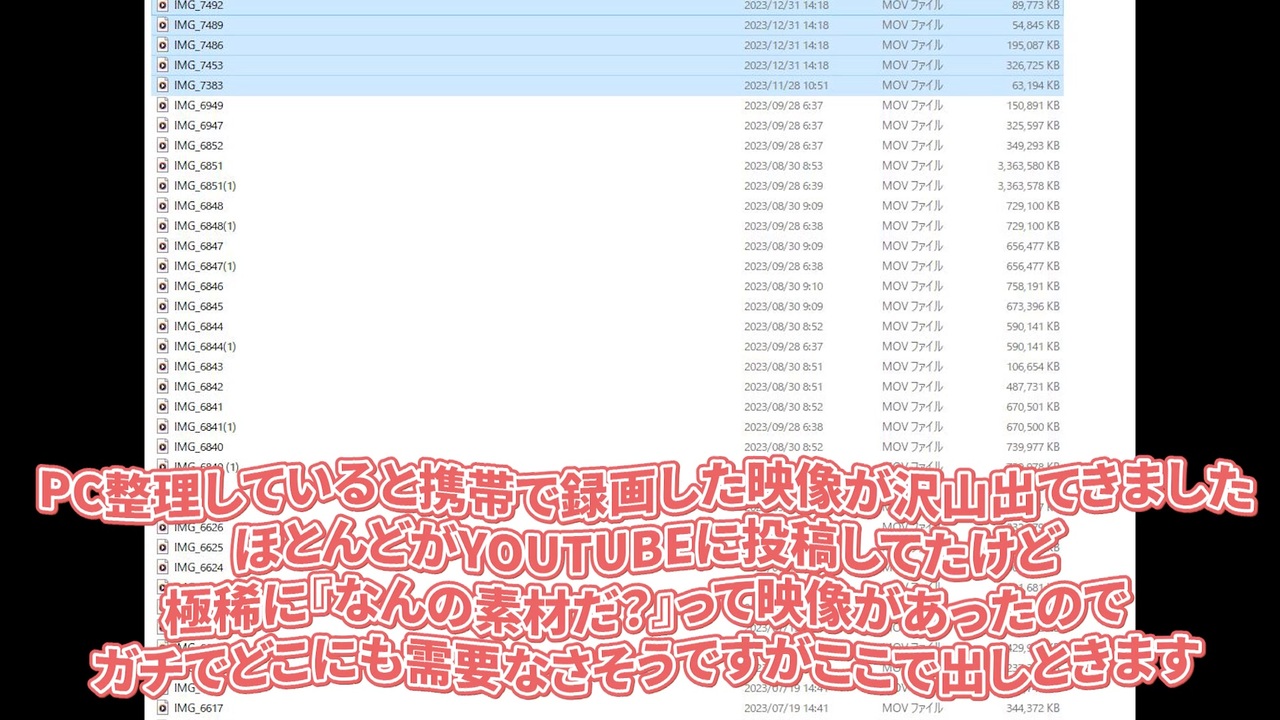Click the IMG_7383 file row
The height and width of the screenshot is (720, 1280).
point(607,85)
